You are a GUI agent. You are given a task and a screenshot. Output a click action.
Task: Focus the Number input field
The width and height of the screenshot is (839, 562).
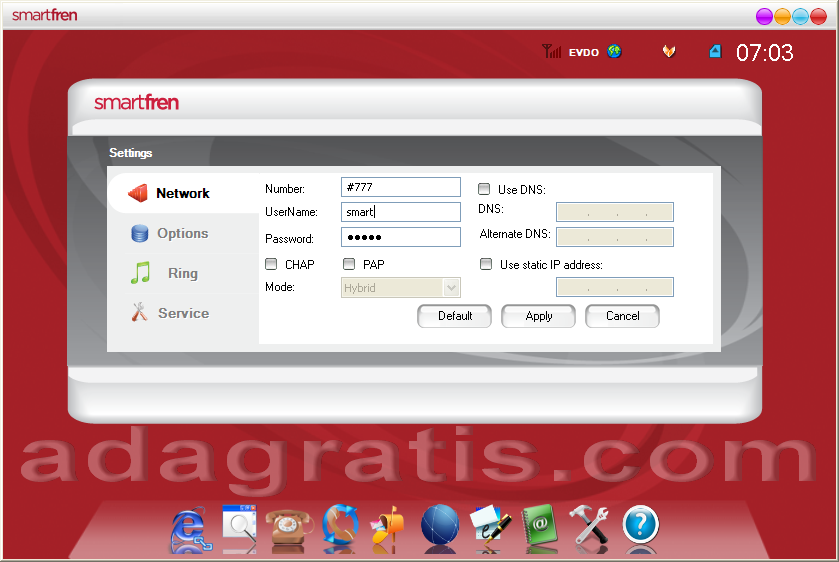point(401,187)
